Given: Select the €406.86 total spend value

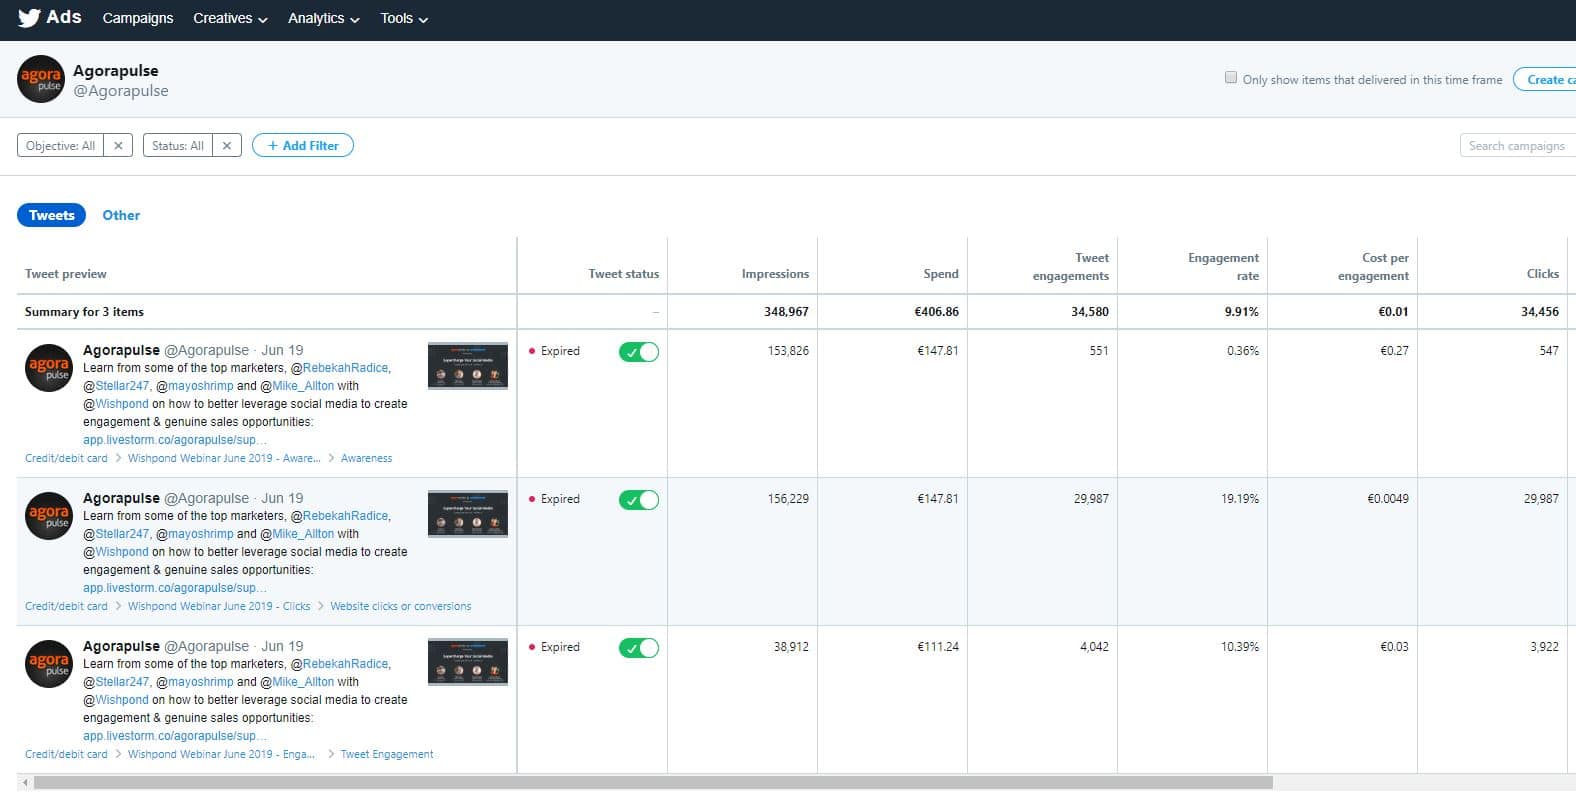Looking at the screenshot, I should coord(936,312).
